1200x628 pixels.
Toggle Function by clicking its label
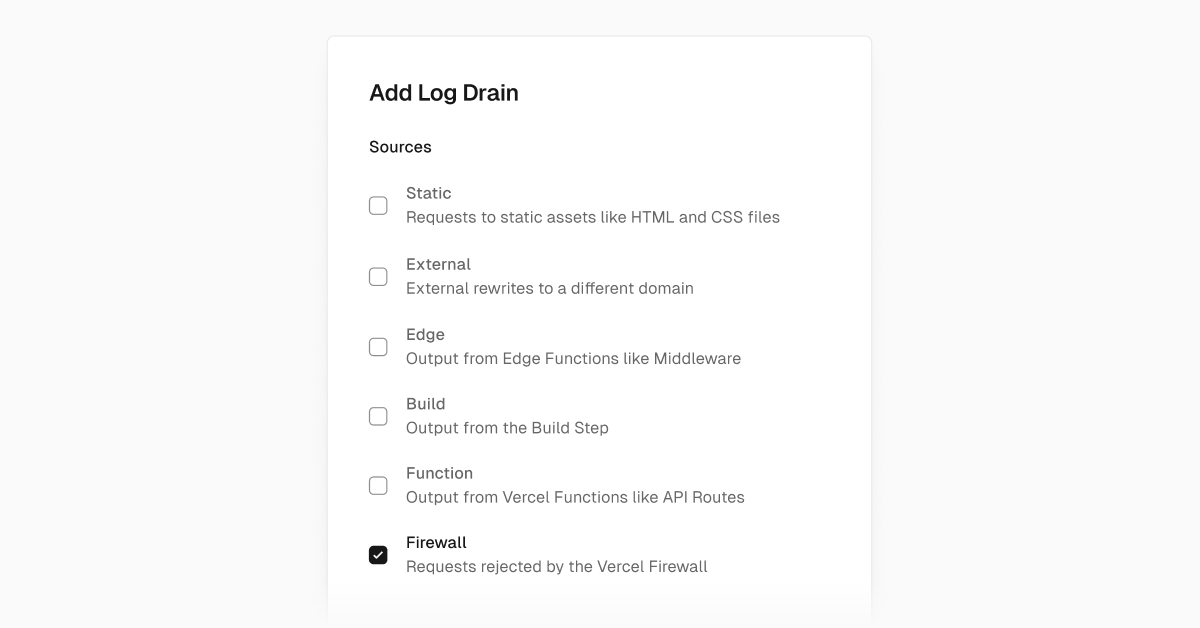coord(440,472)
